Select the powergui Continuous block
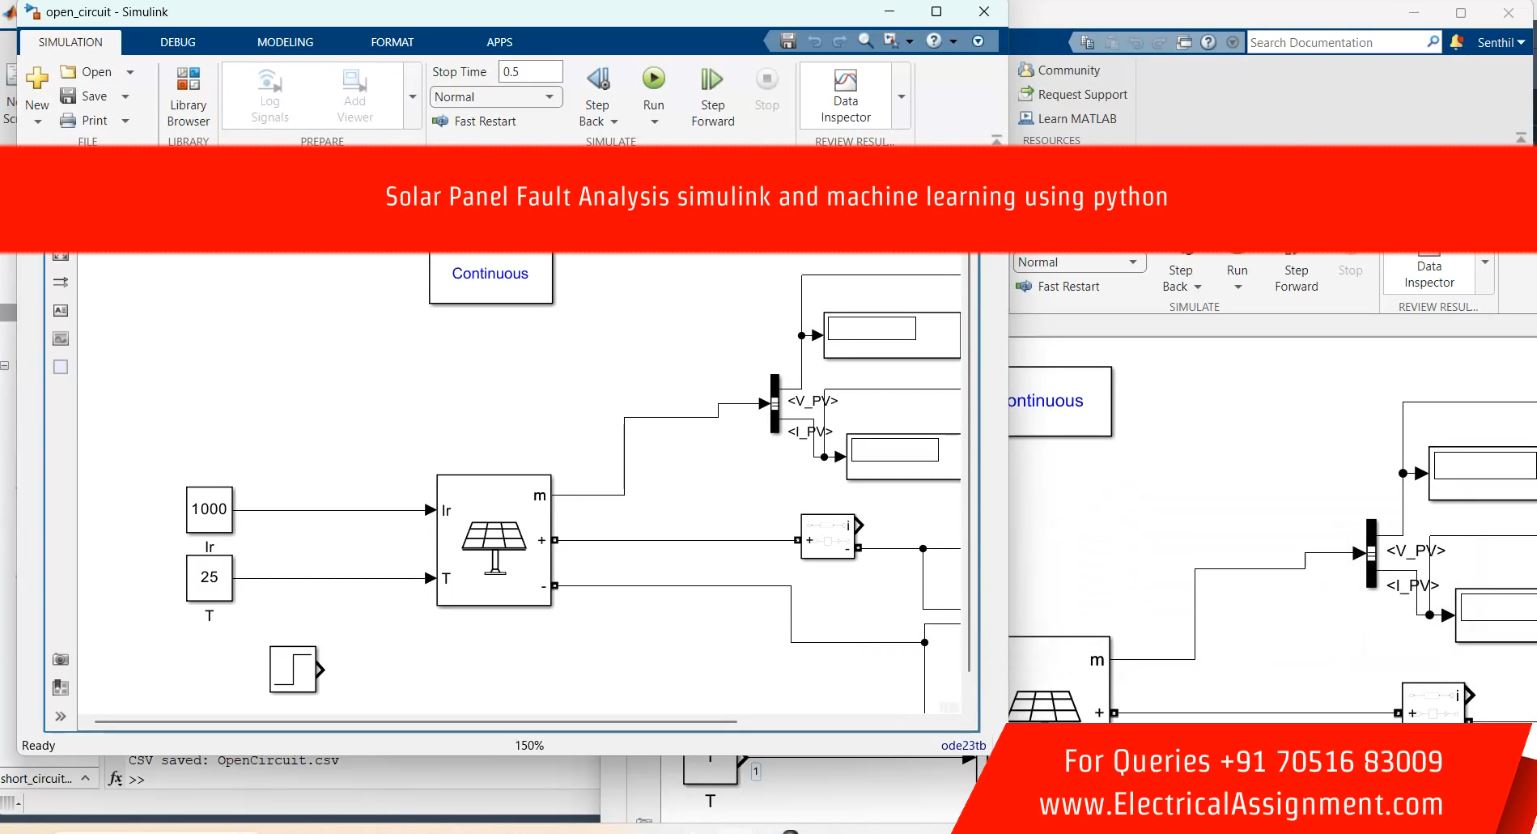This screenshot has width=1537, height=834. pyautogui.click(x=491, y=276)
